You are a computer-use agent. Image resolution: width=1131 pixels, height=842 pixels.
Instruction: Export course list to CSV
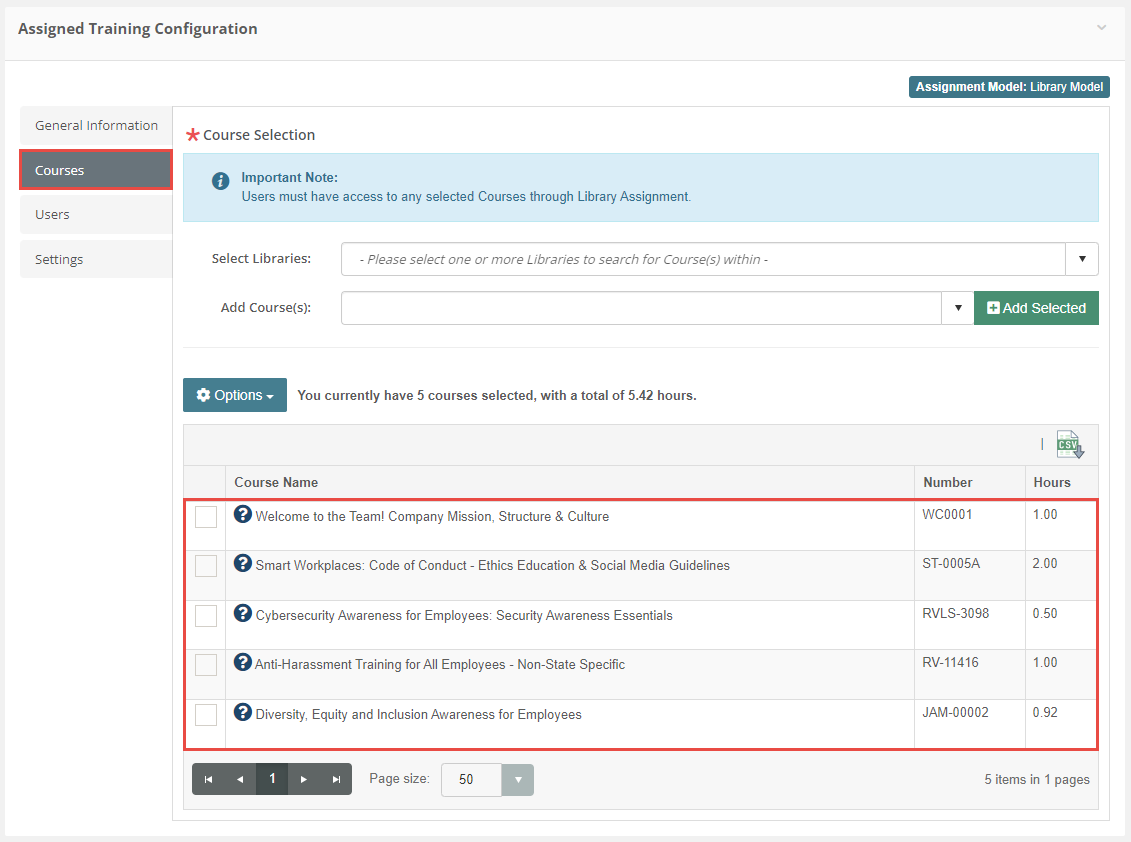(1070, 444)
